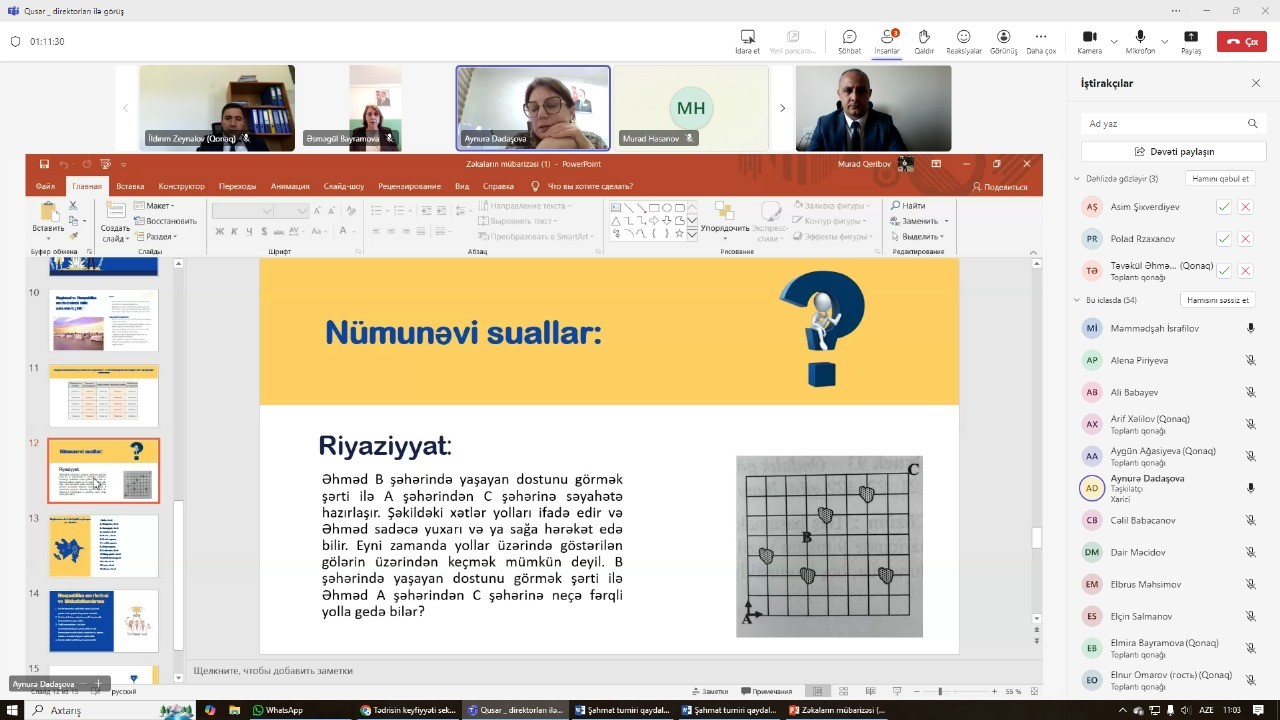Click the Paylaş share screen icon
1280x720 pixels.
point(1191,39)
